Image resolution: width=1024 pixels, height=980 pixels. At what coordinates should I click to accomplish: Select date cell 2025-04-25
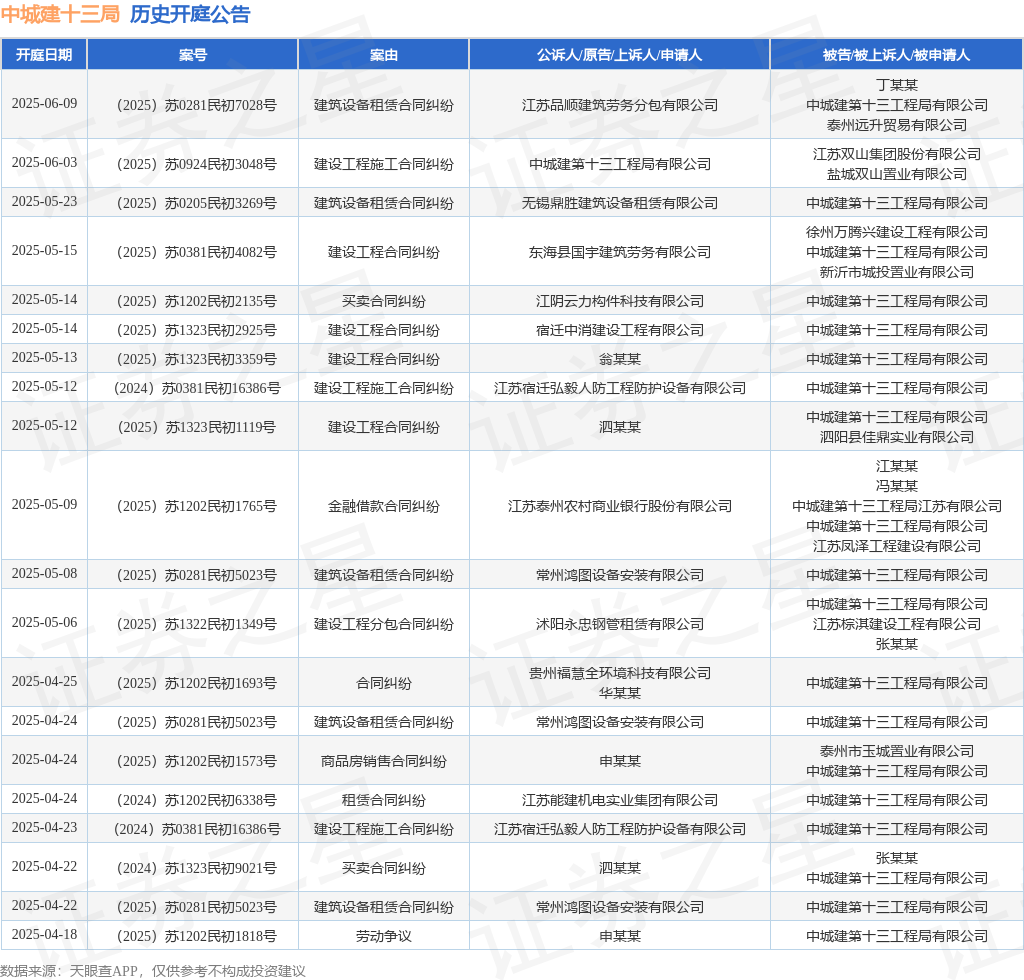(x=44, y=682)
